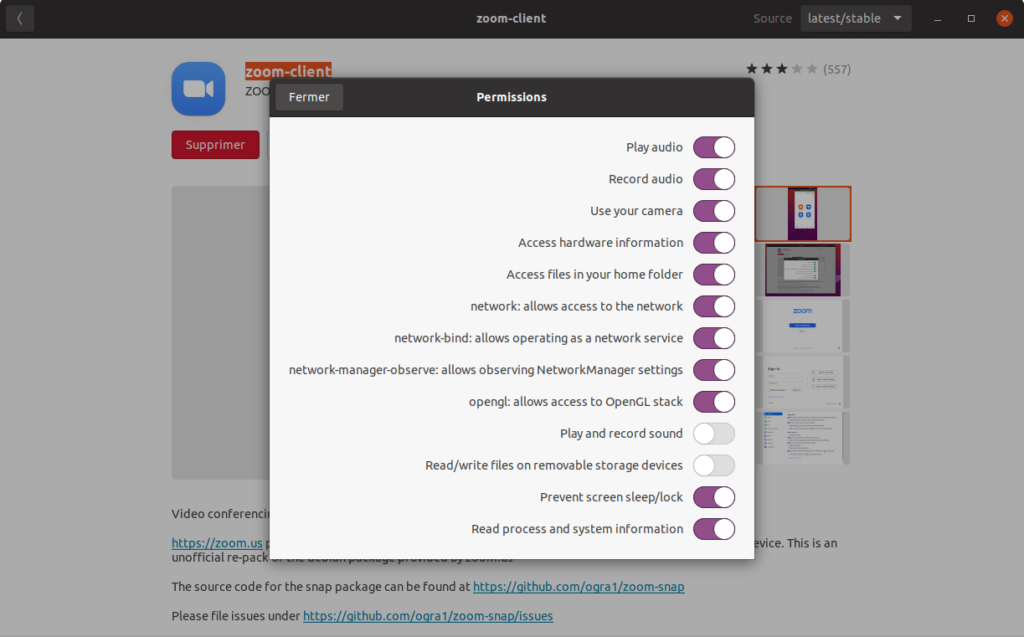
Task: Select the fifth settings screenshot thumbnail
Action: (x=803, y=438)
